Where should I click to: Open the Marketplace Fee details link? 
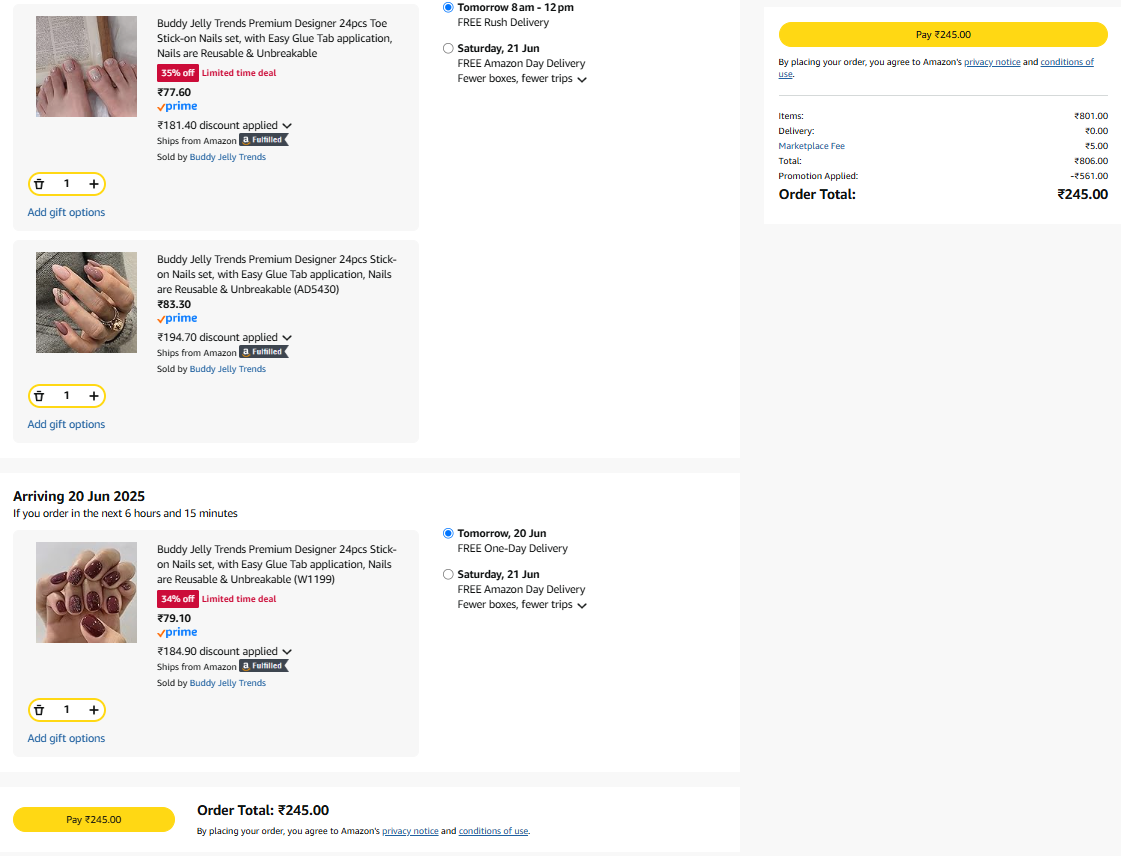click(x=811, y=146)
